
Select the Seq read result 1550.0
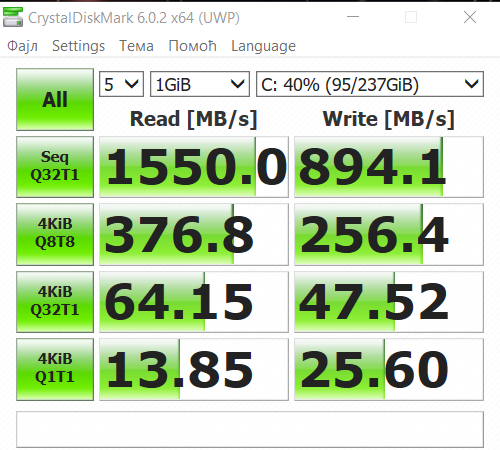(194, 167)
